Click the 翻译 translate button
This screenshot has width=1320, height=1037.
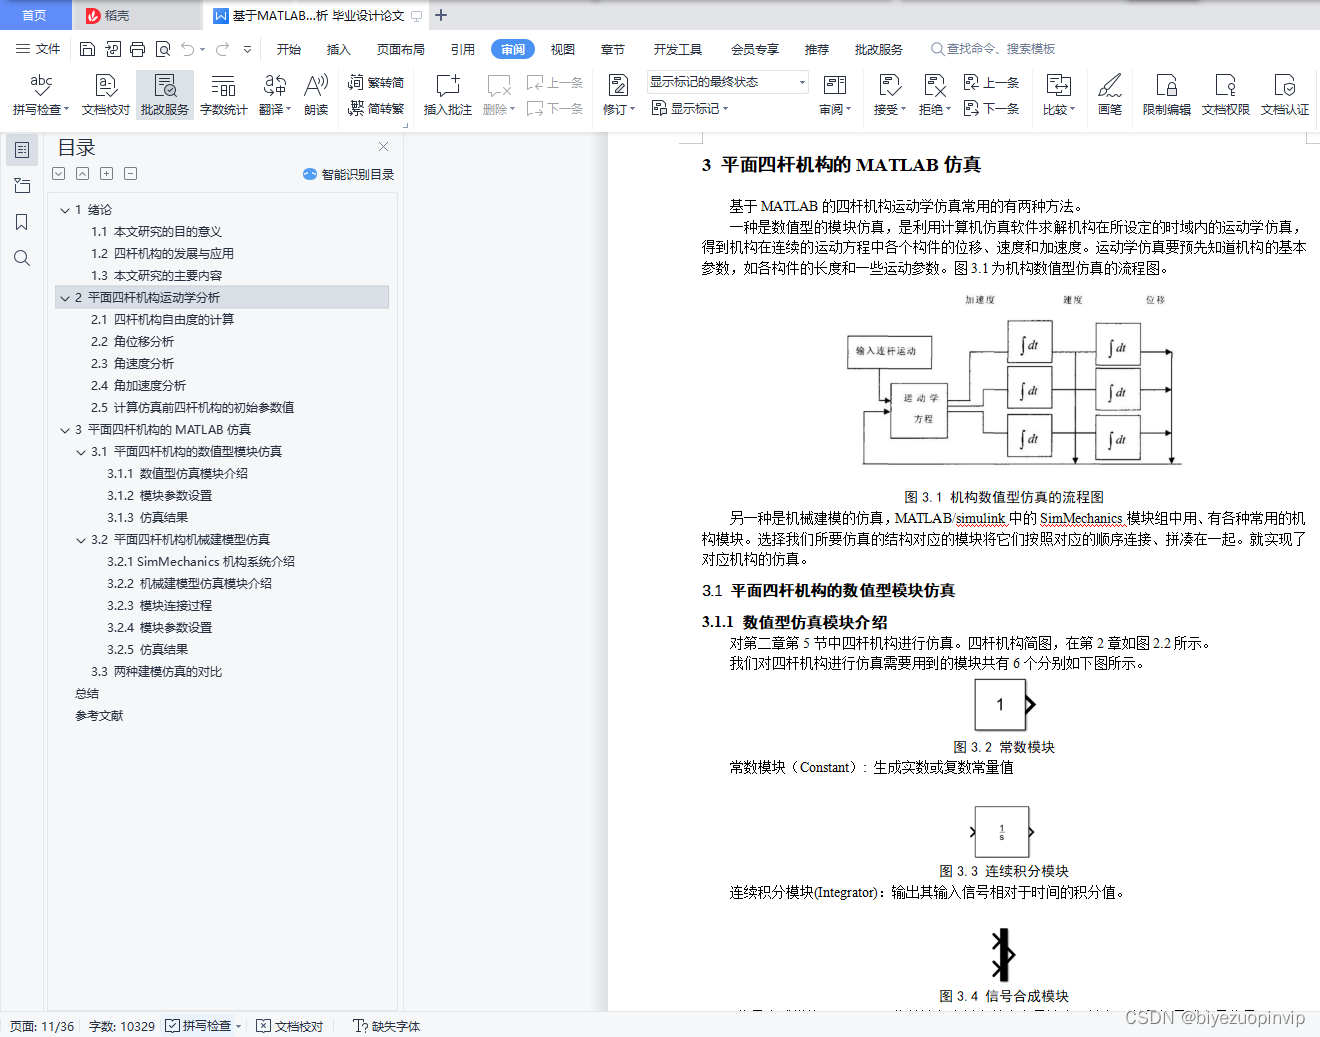point(274,95)
